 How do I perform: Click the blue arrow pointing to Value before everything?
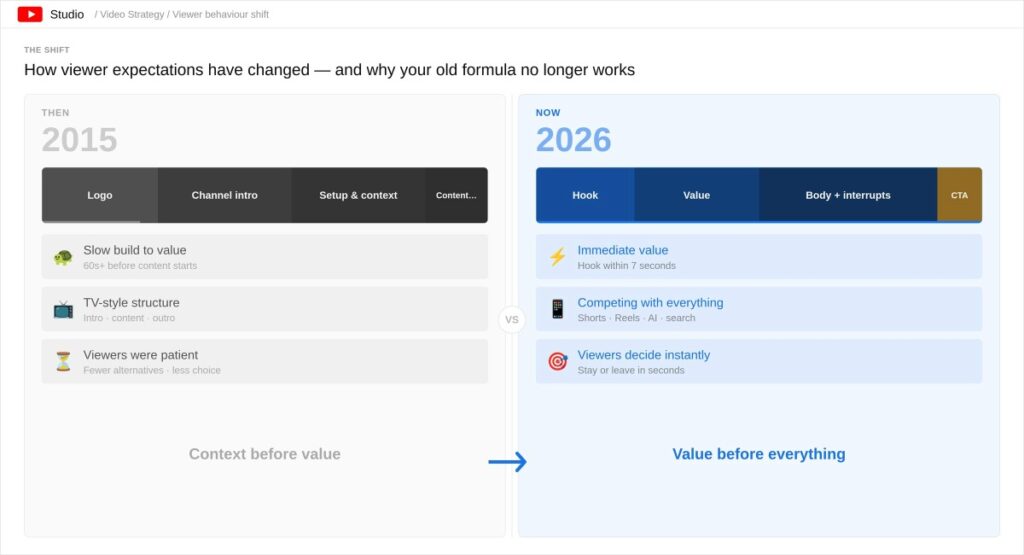point(507,462)
